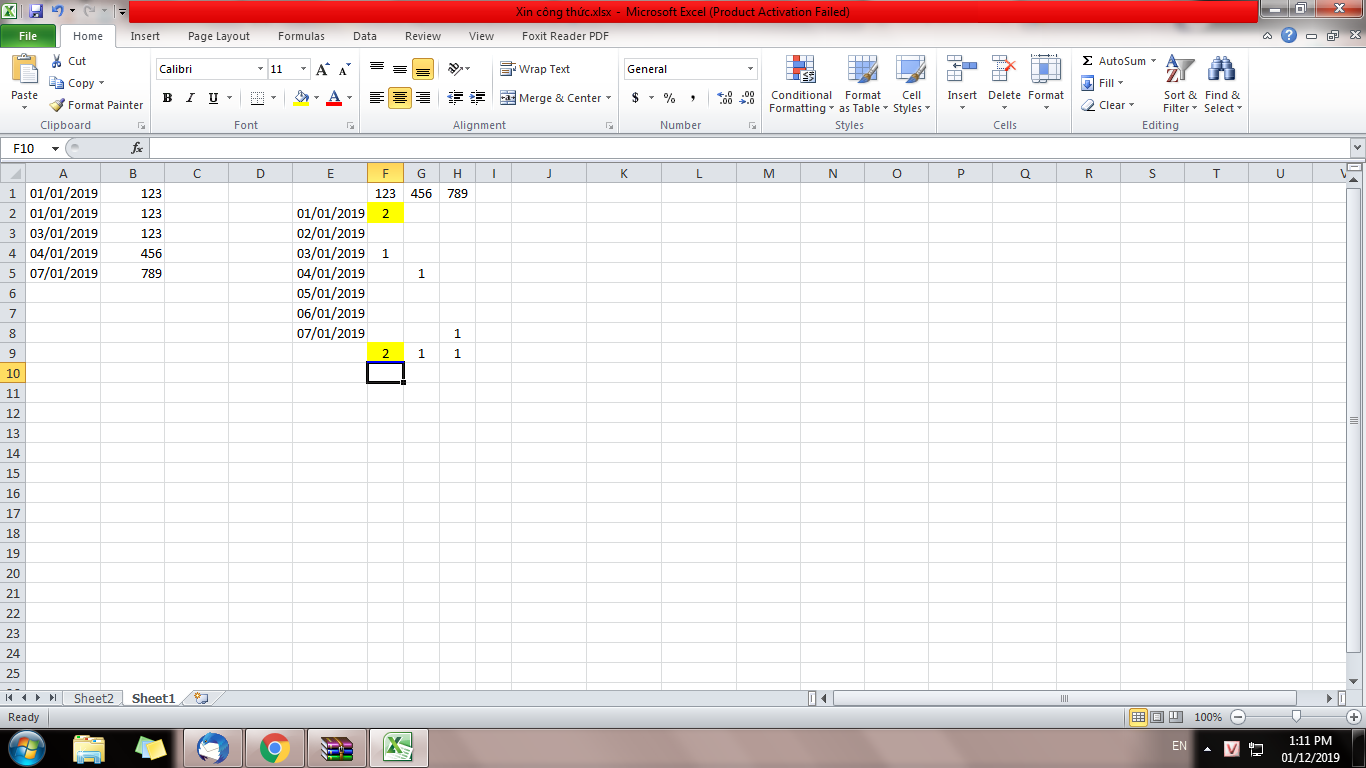The height and width of the screenshot is (768, 1366).
Task: Click the Insert Function fx icon
Action: coord(137,148)
